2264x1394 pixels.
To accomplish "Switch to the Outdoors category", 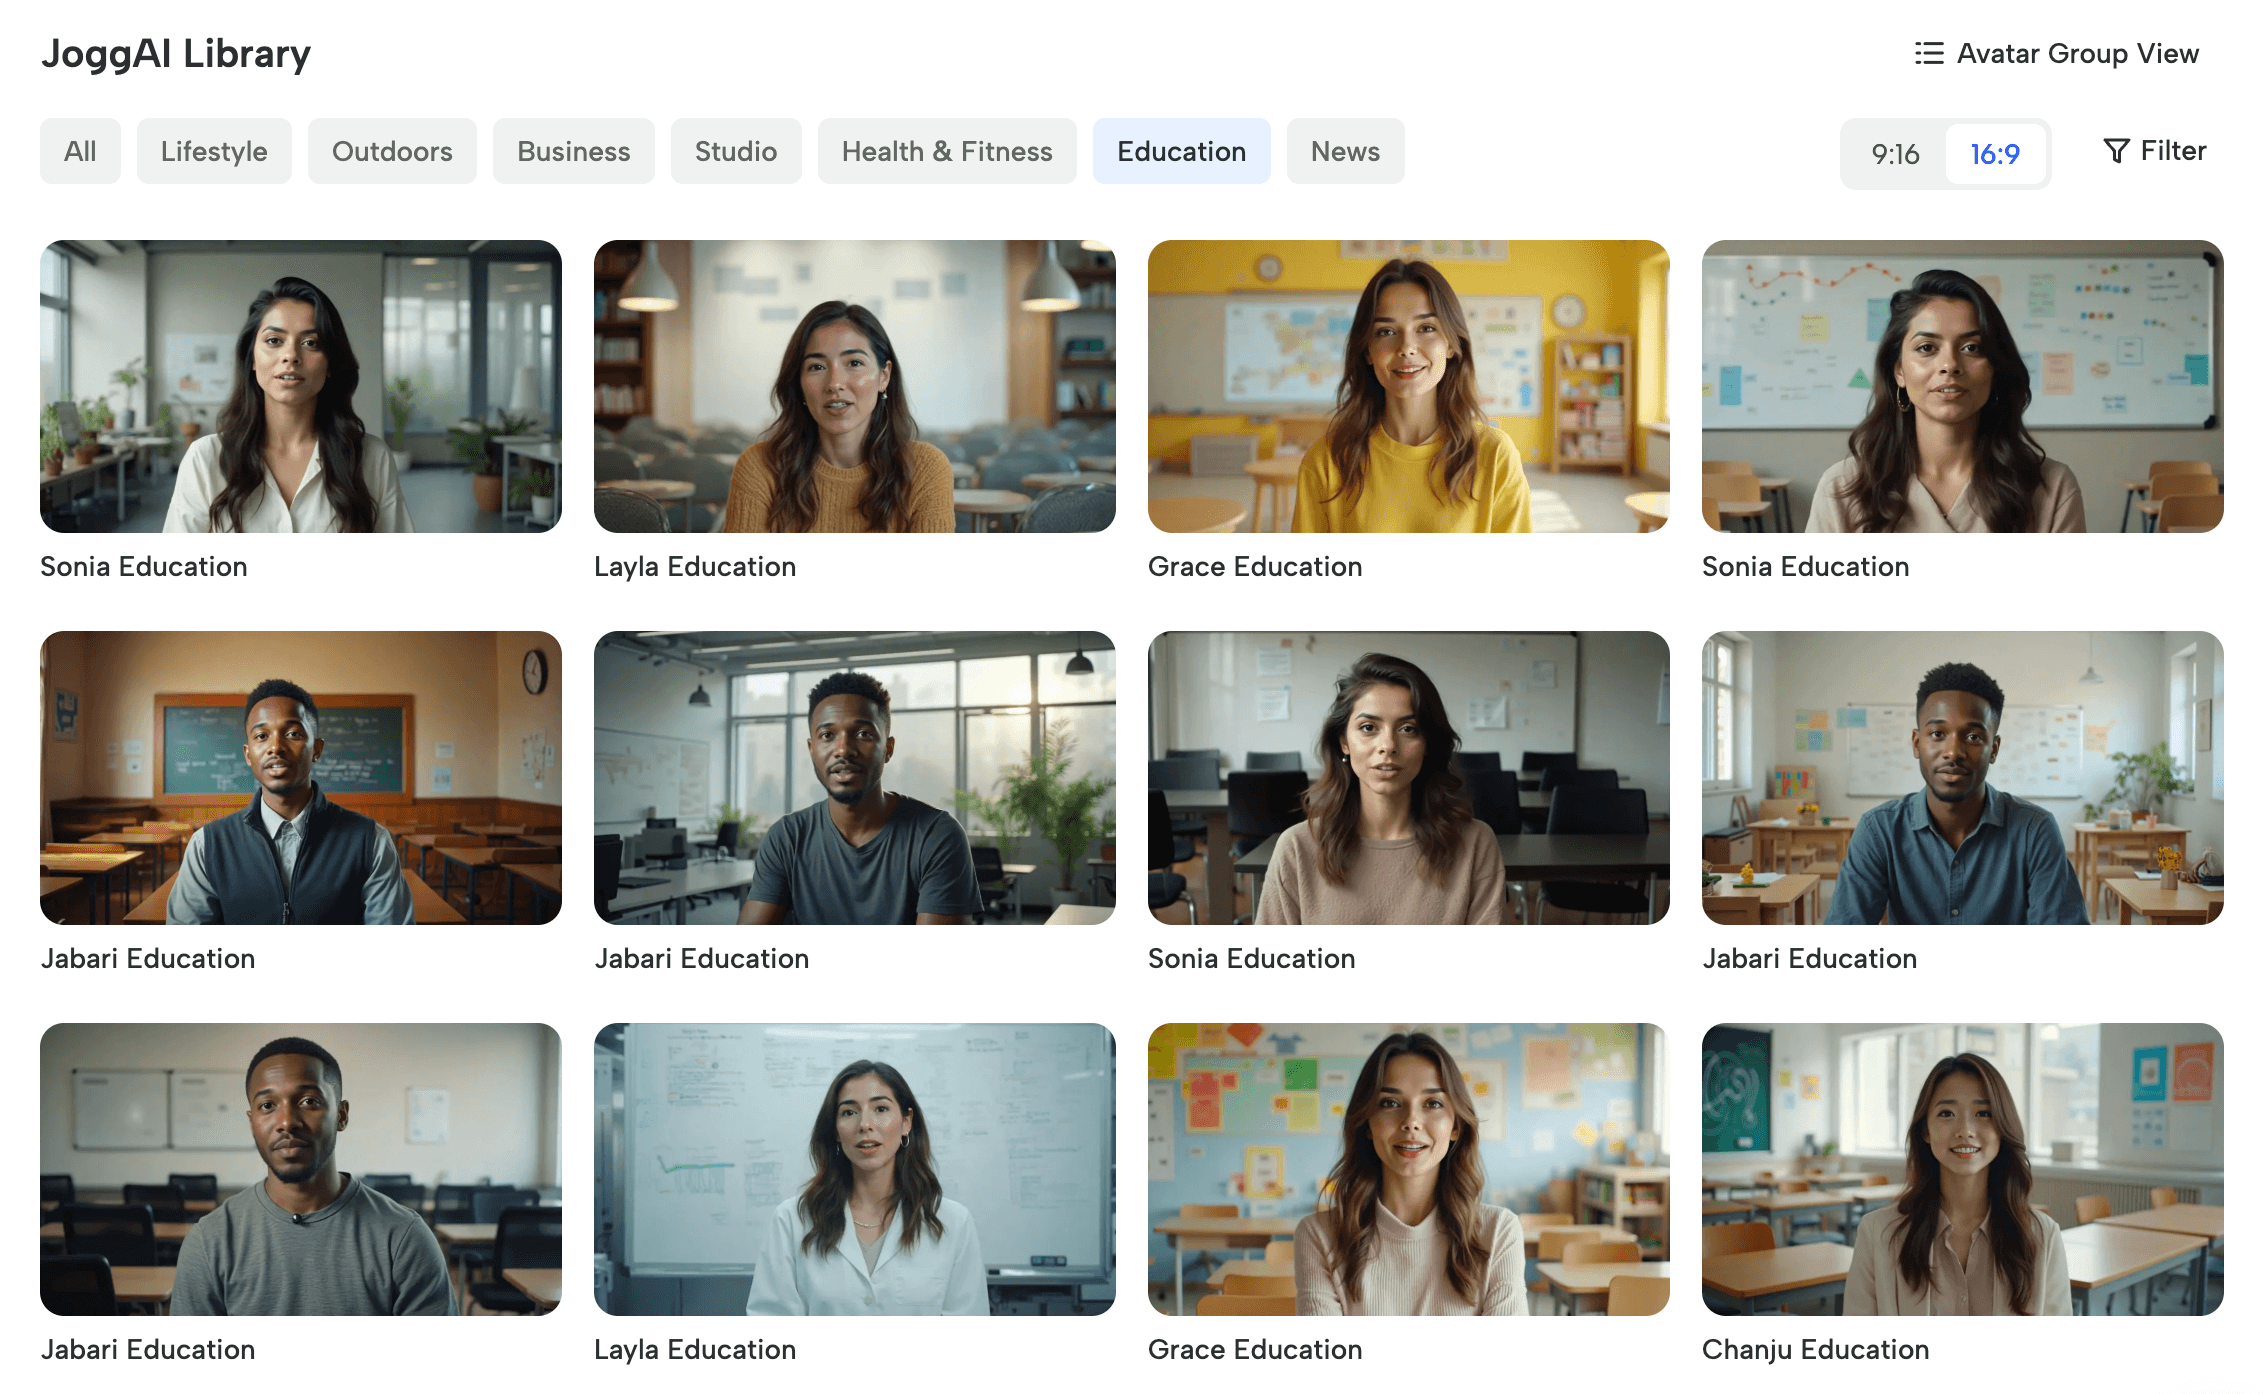I will click(392, 151).
